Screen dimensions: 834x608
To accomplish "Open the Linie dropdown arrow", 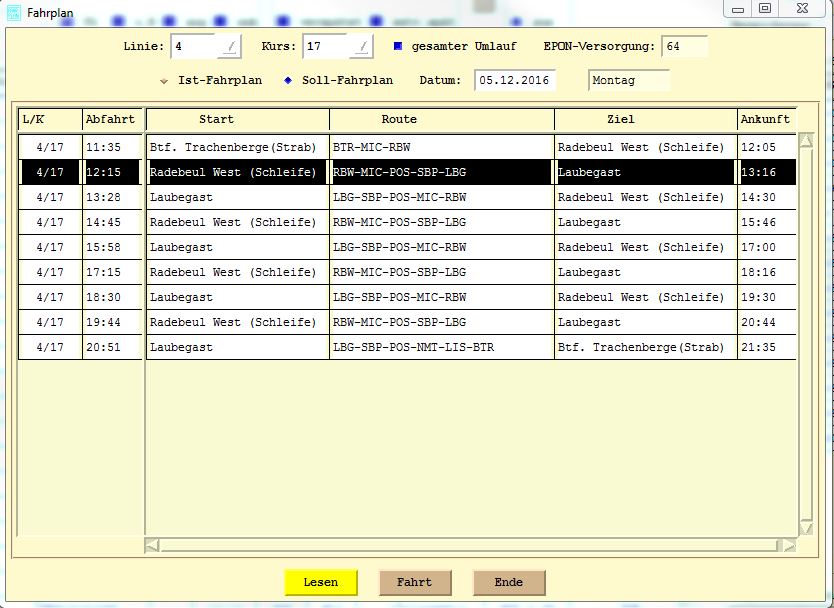I will point(230,46).
